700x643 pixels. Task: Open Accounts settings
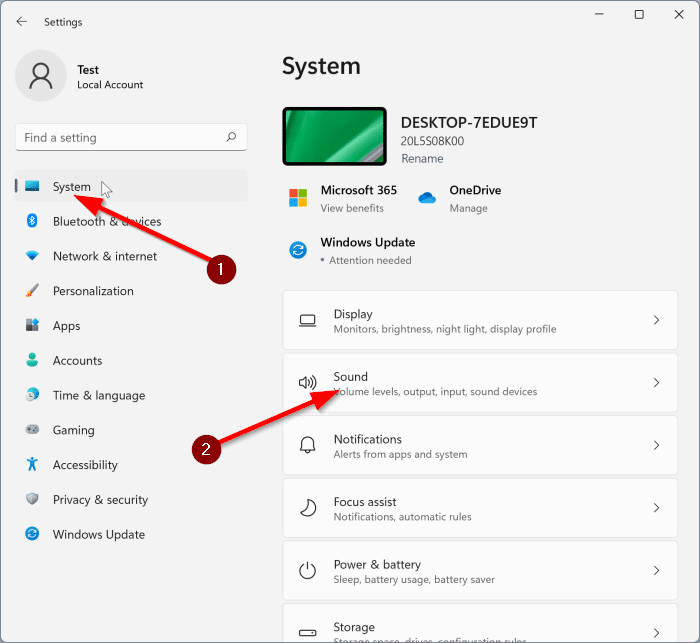tap(131, 360)
